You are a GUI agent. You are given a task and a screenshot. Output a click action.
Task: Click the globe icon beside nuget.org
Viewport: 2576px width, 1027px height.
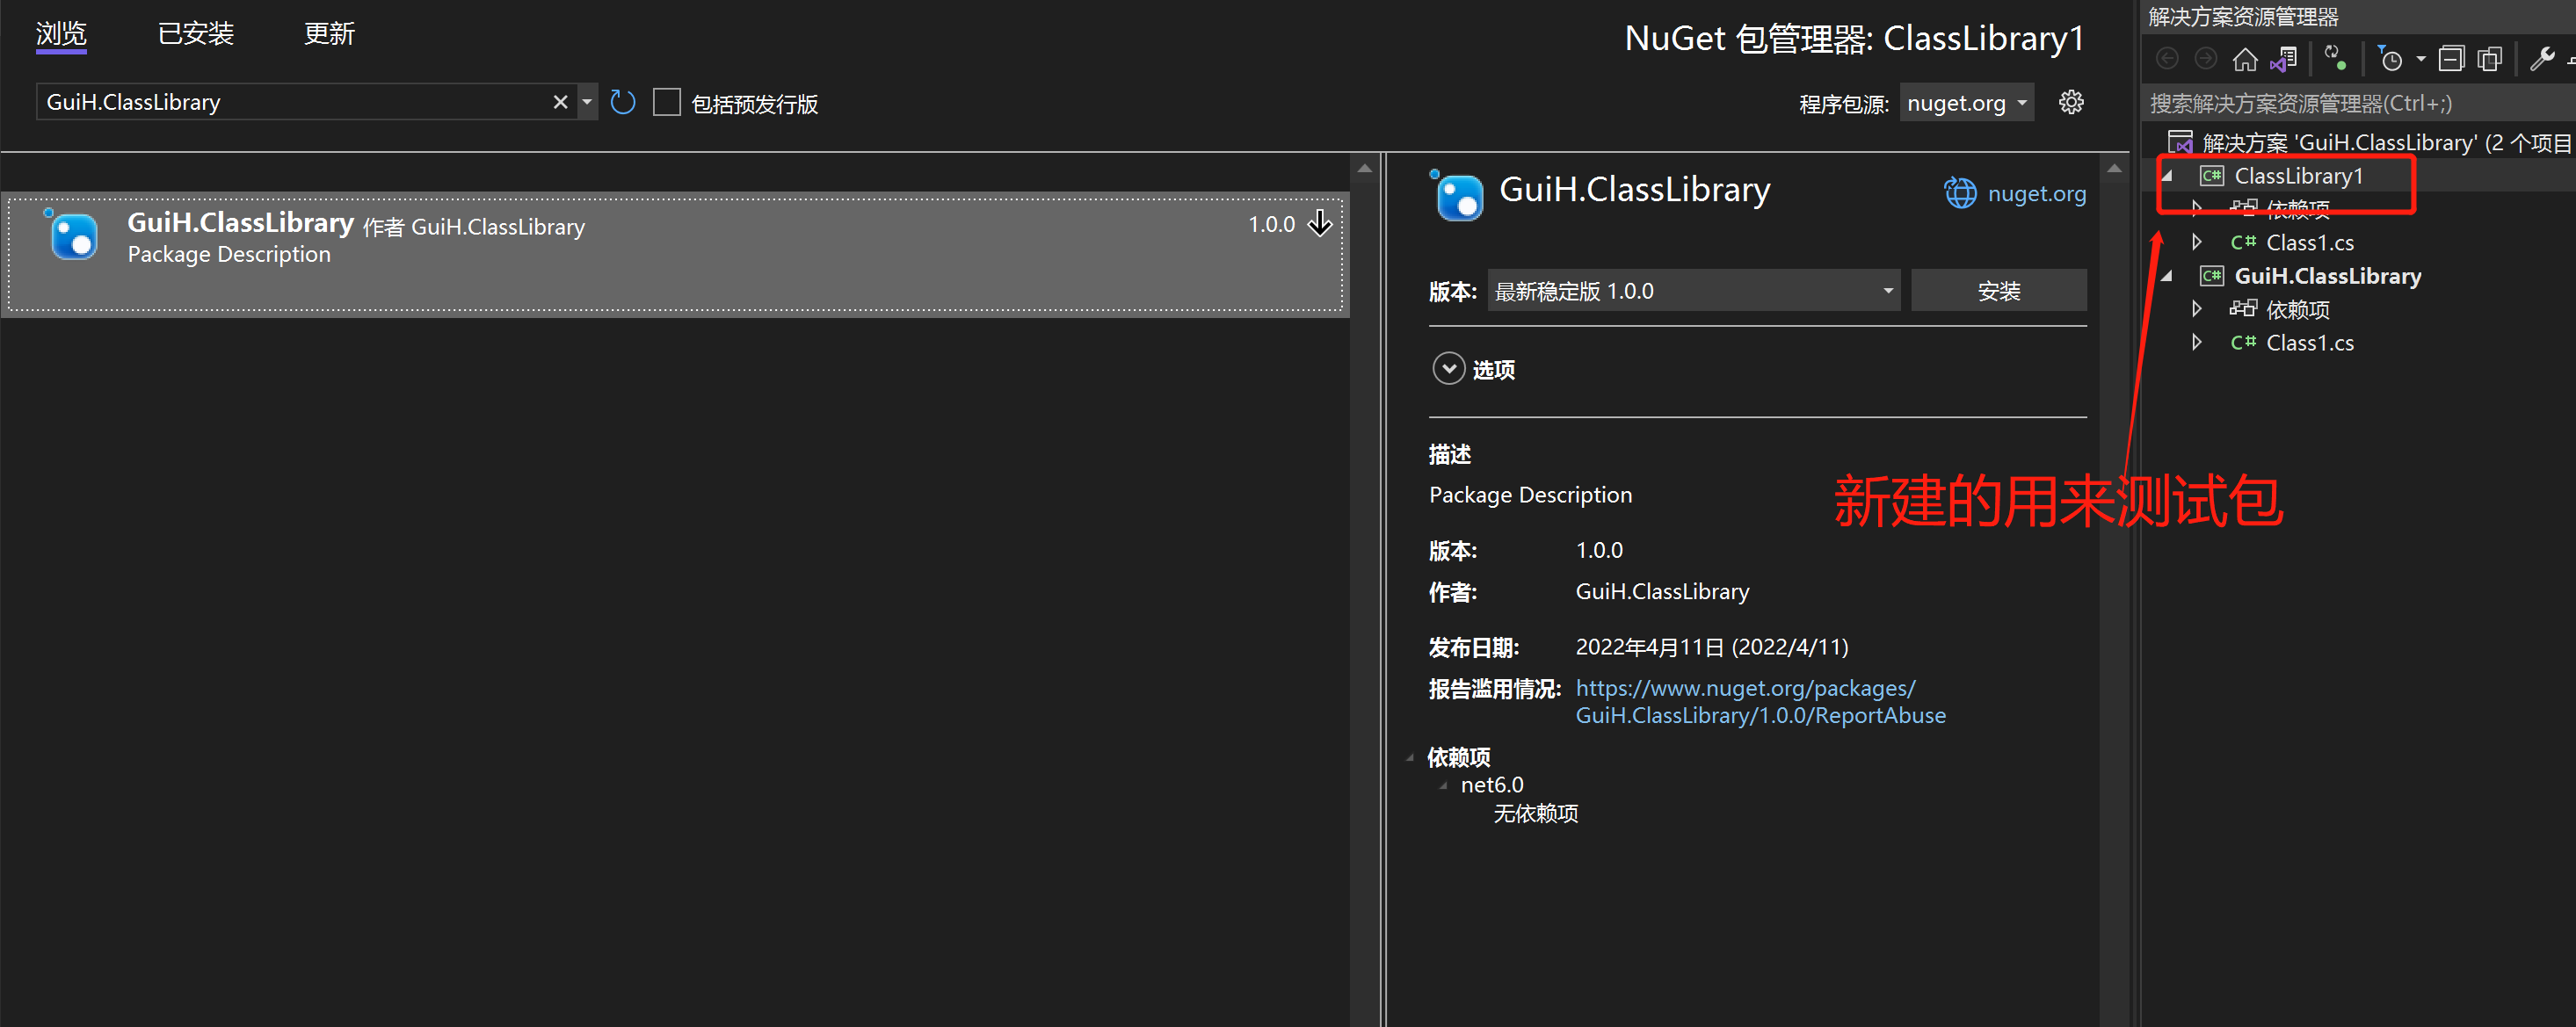[1959, 192]
